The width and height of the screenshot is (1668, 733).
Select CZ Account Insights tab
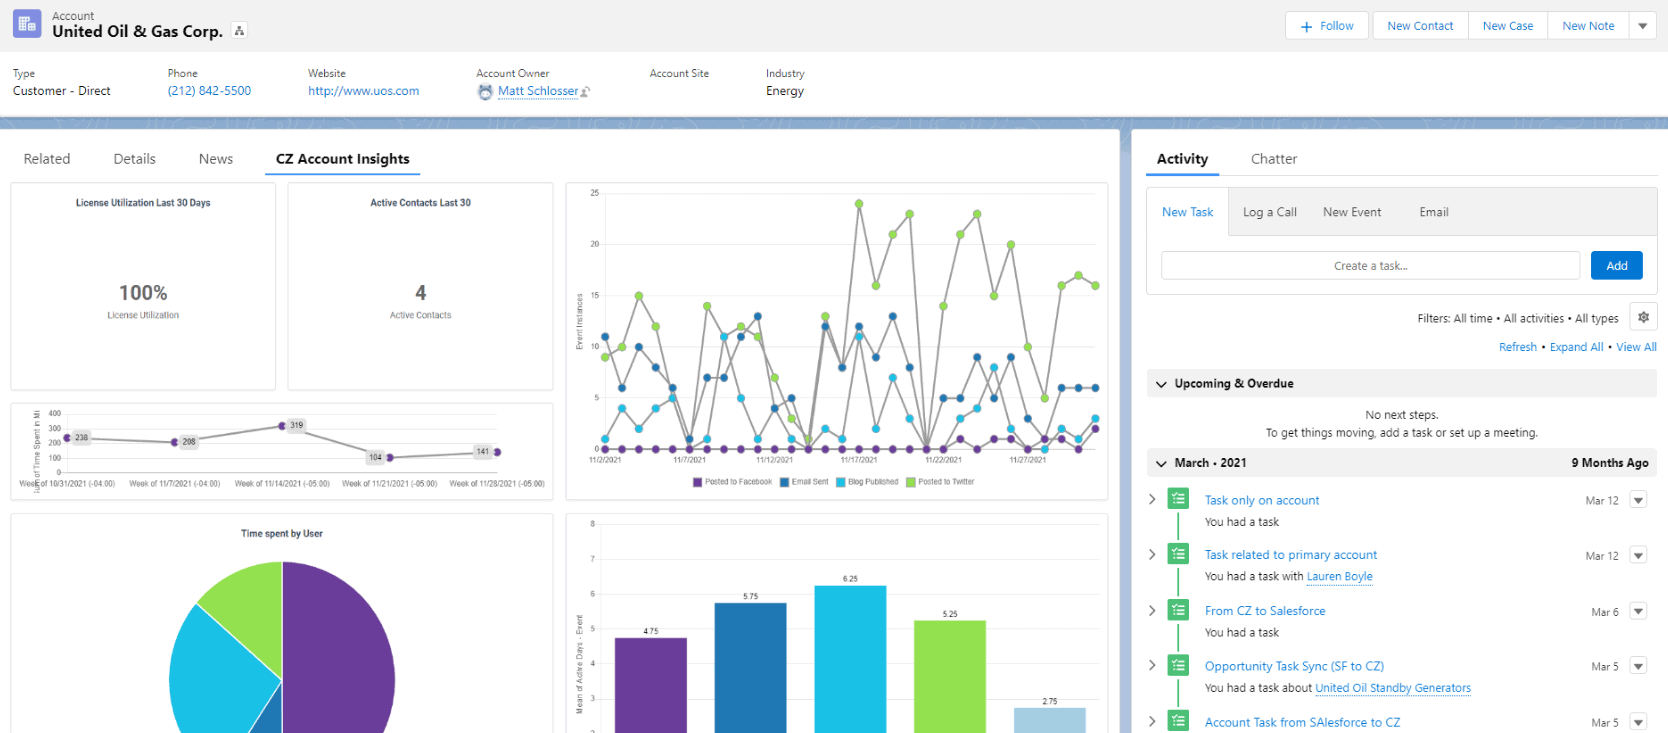[343, 159]
